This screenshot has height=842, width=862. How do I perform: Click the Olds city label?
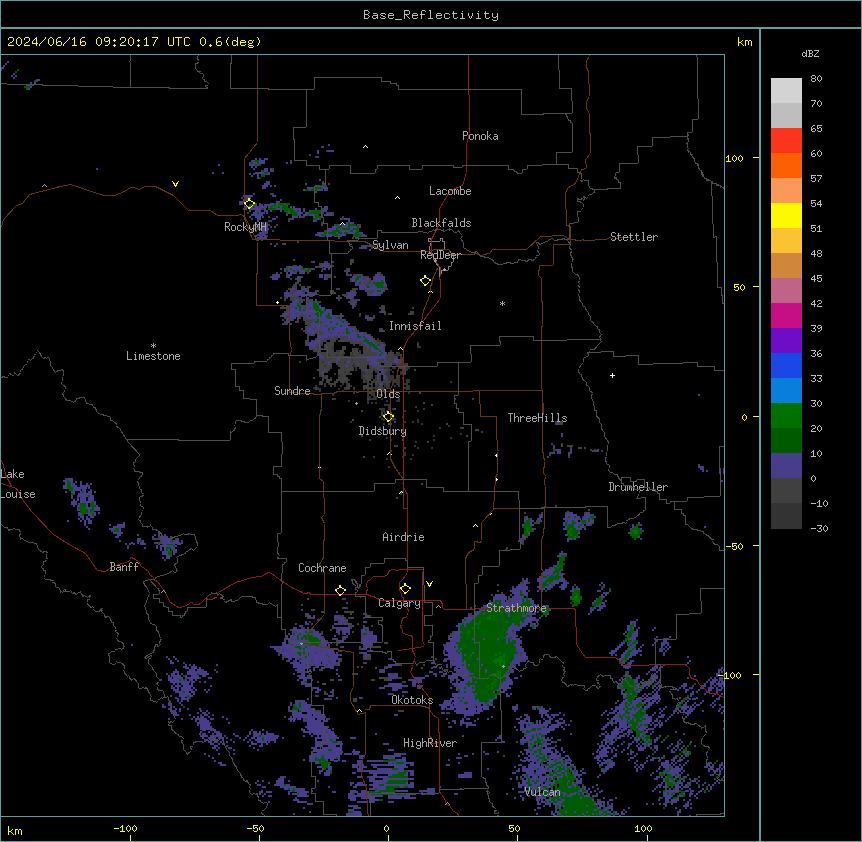(388, 394)
